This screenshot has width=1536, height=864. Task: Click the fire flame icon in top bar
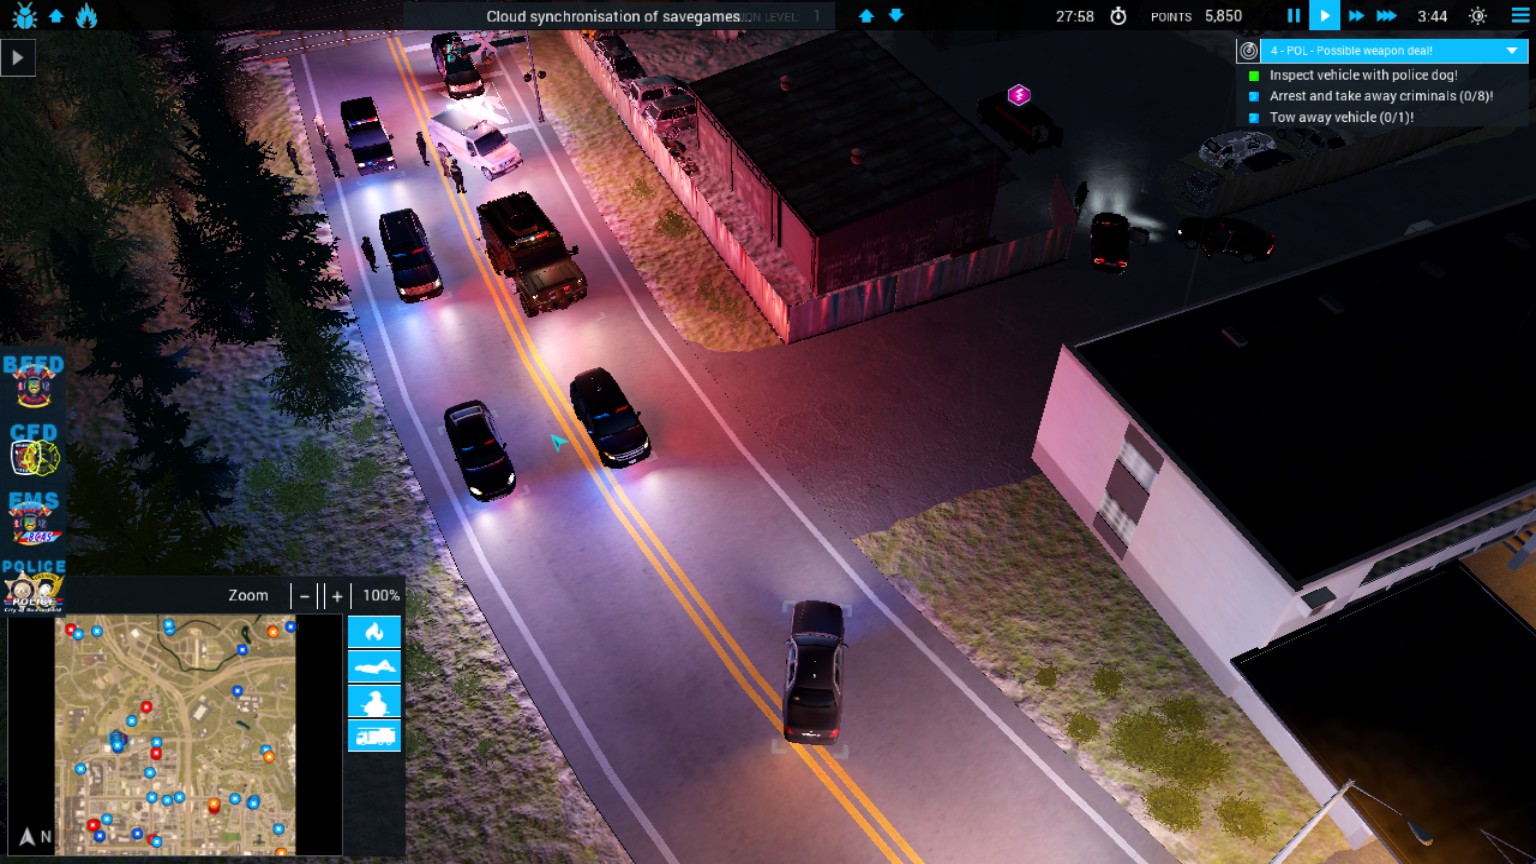coord(87,16)
